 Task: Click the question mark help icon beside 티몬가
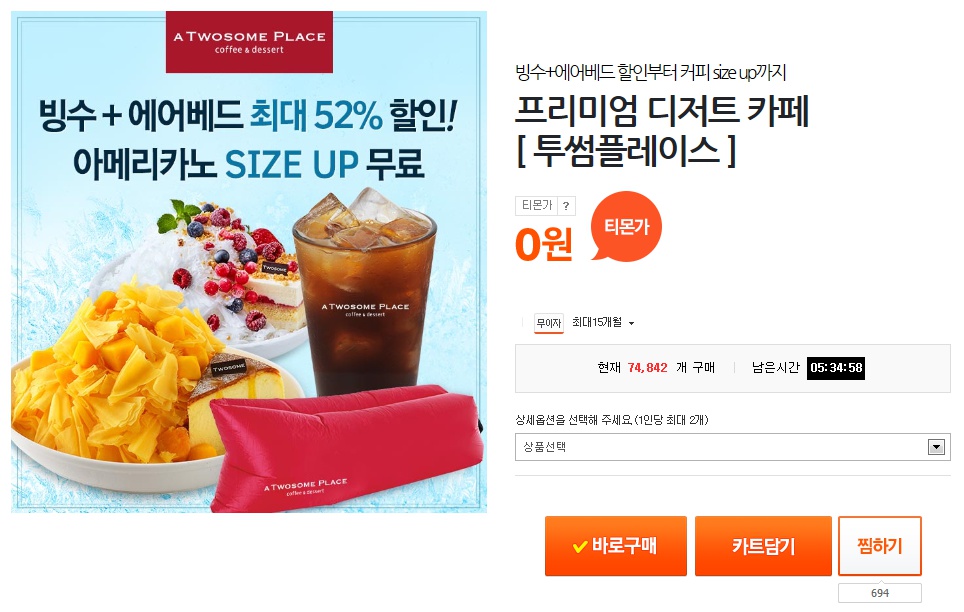pos(566,205)
